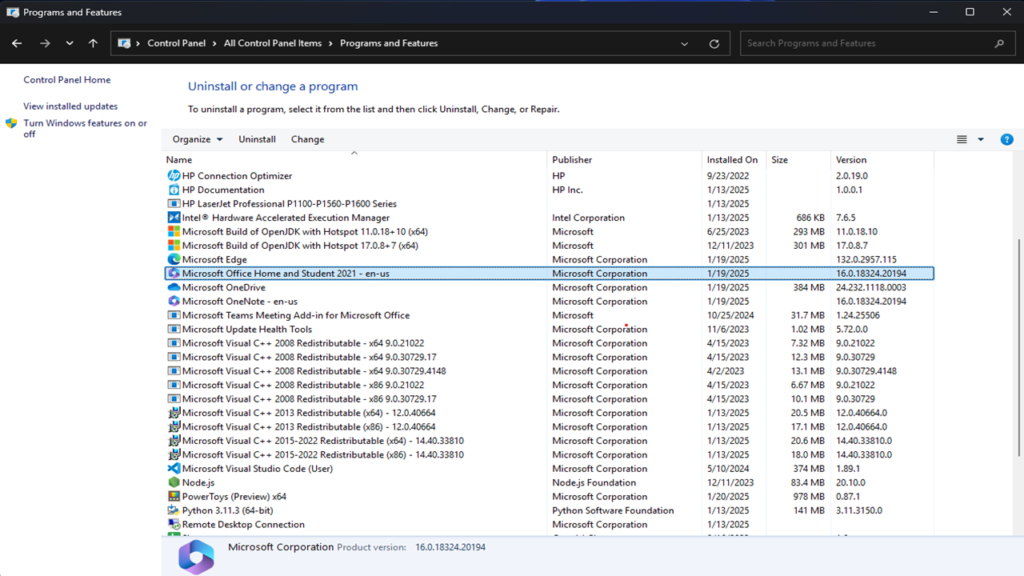This screenshot has height=576, width=1024.
Task: Select Microsoft Update Health Tools row
Action: (x=549, y=329)
